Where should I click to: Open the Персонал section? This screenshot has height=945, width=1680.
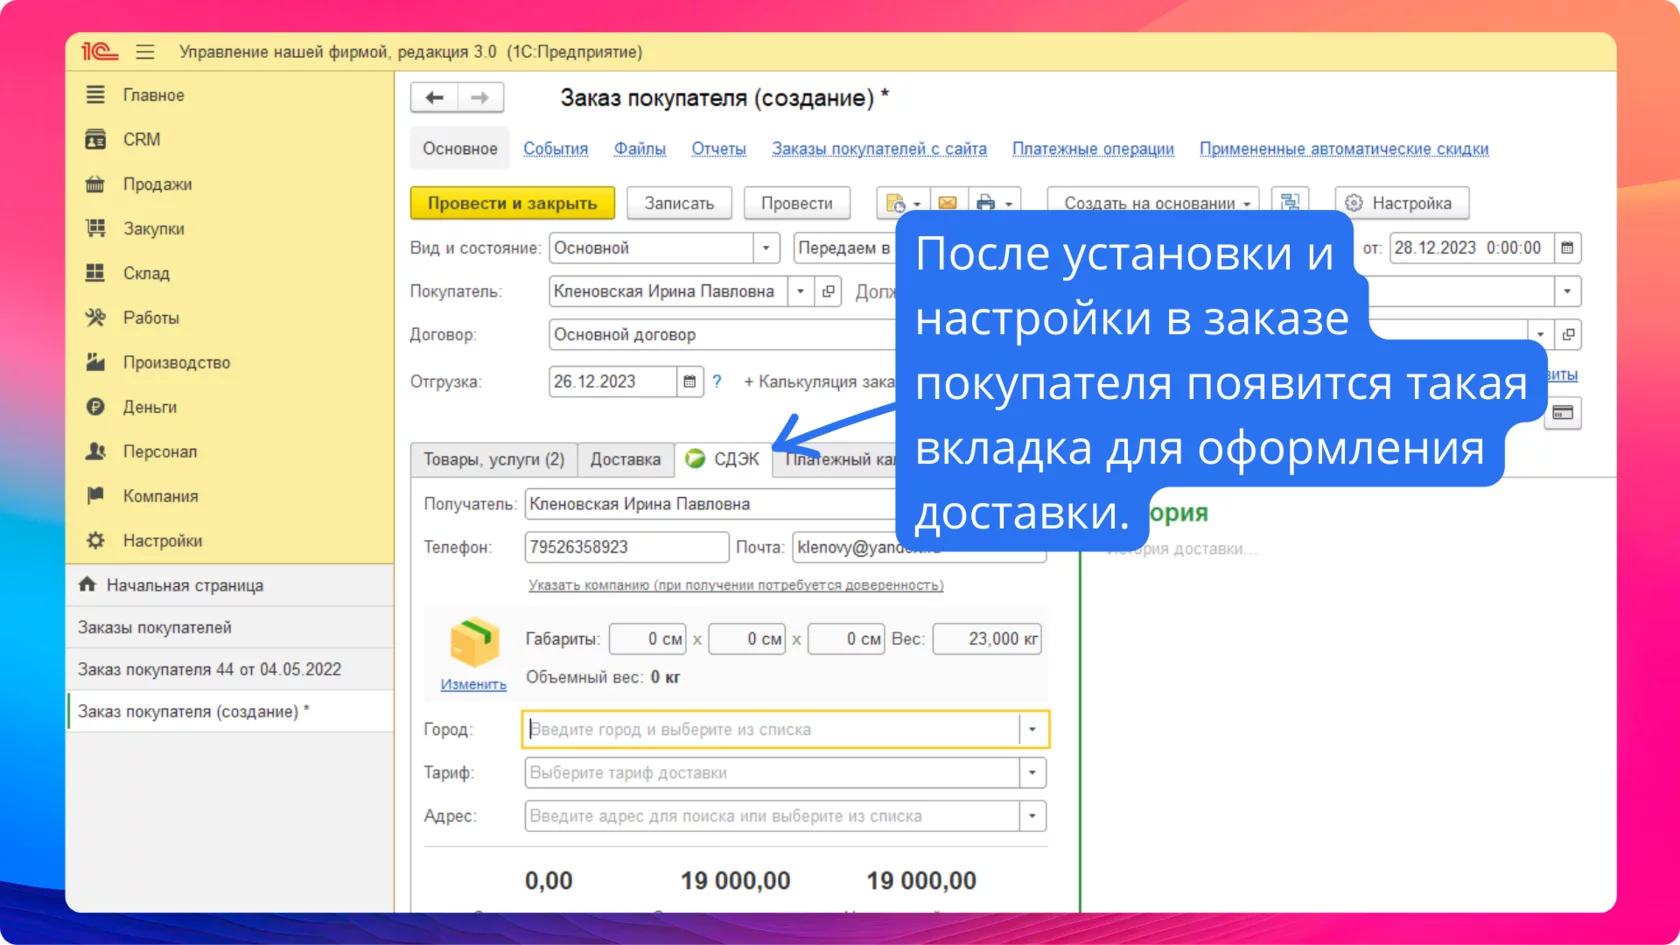(160, 451)
